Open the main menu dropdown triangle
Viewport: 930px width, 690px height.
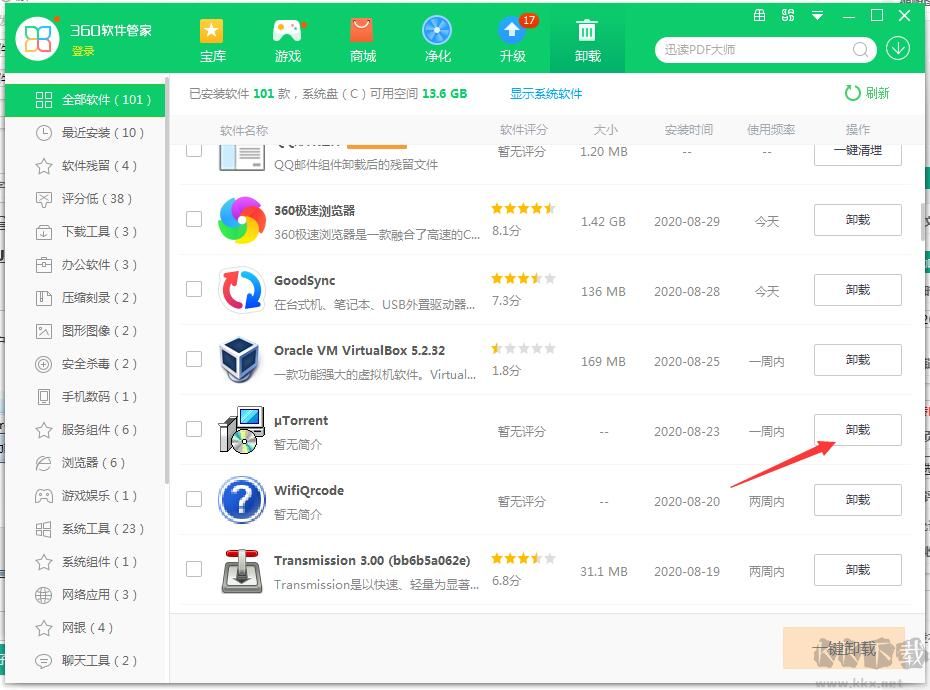click(x=817, y=16)
